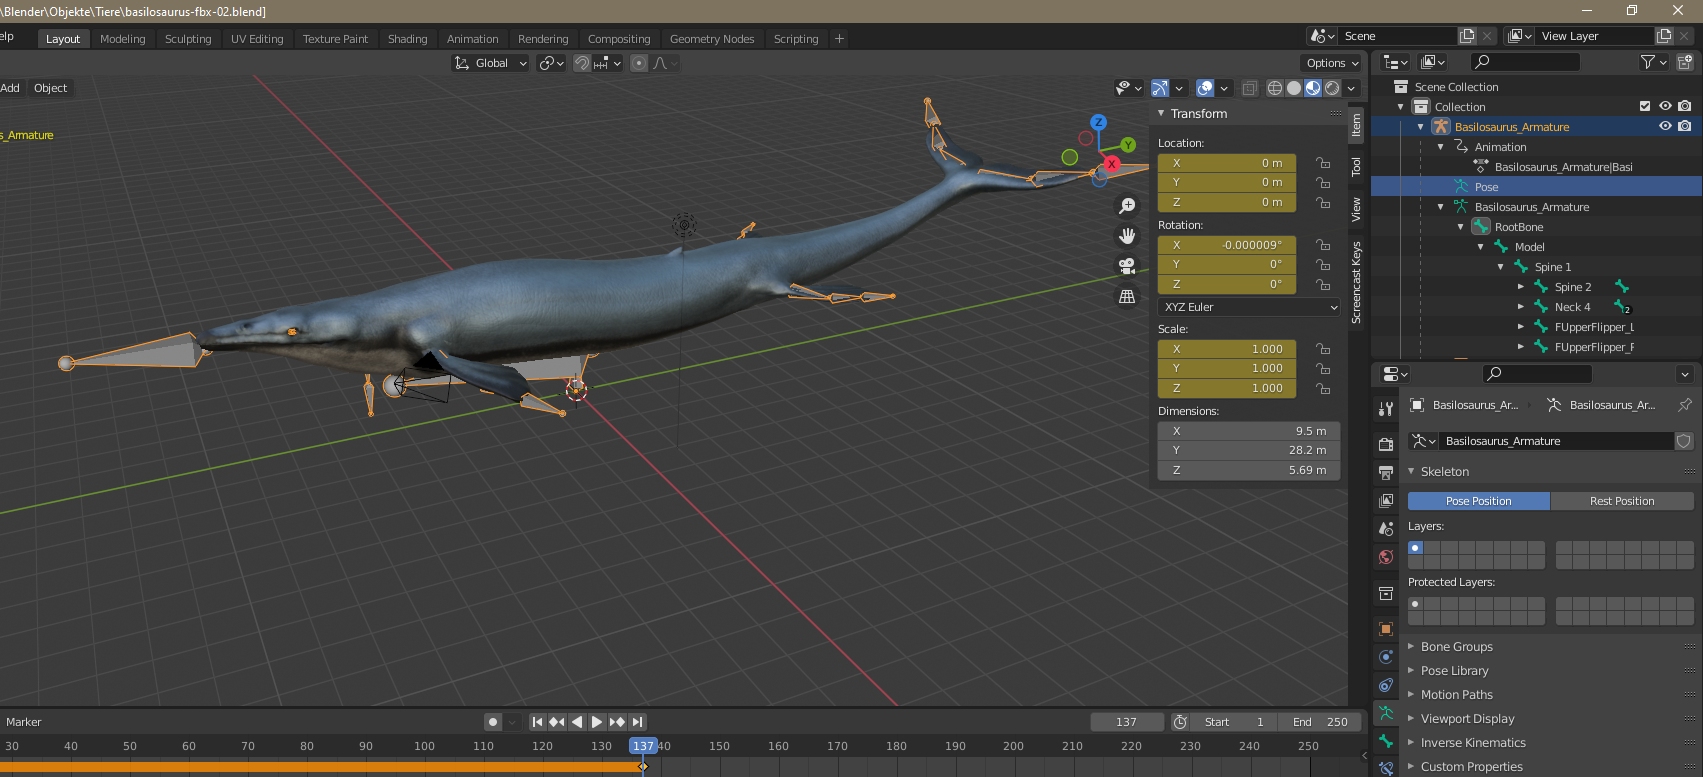Toggle the X location lock icon
The height and width of the screenshot is (777, 1703).
(1323, 163)
